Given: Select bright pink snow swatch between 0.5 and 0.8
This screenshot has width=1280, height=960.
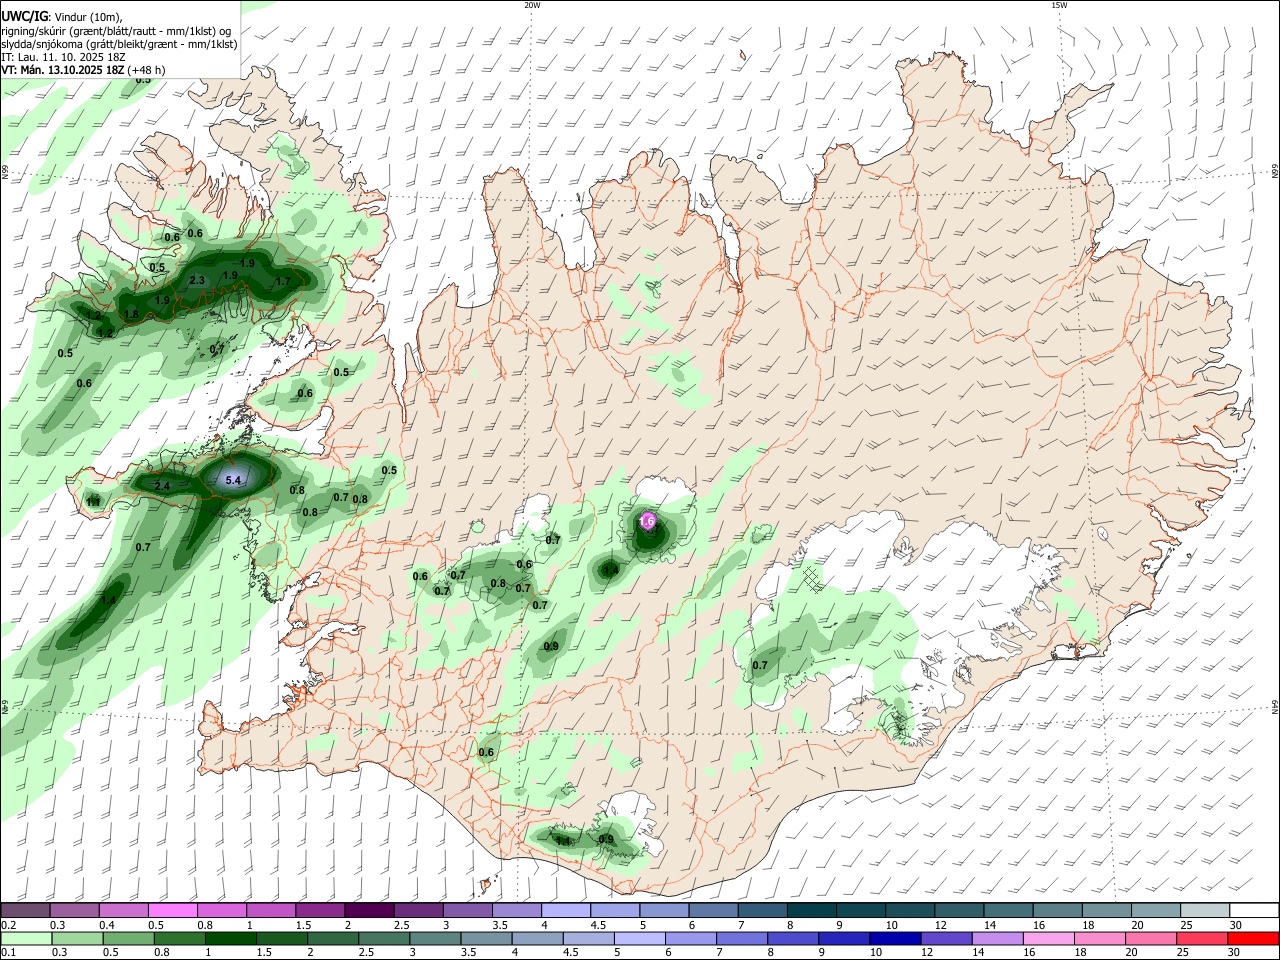Looking at the screenshot, I should pos(172,911).
